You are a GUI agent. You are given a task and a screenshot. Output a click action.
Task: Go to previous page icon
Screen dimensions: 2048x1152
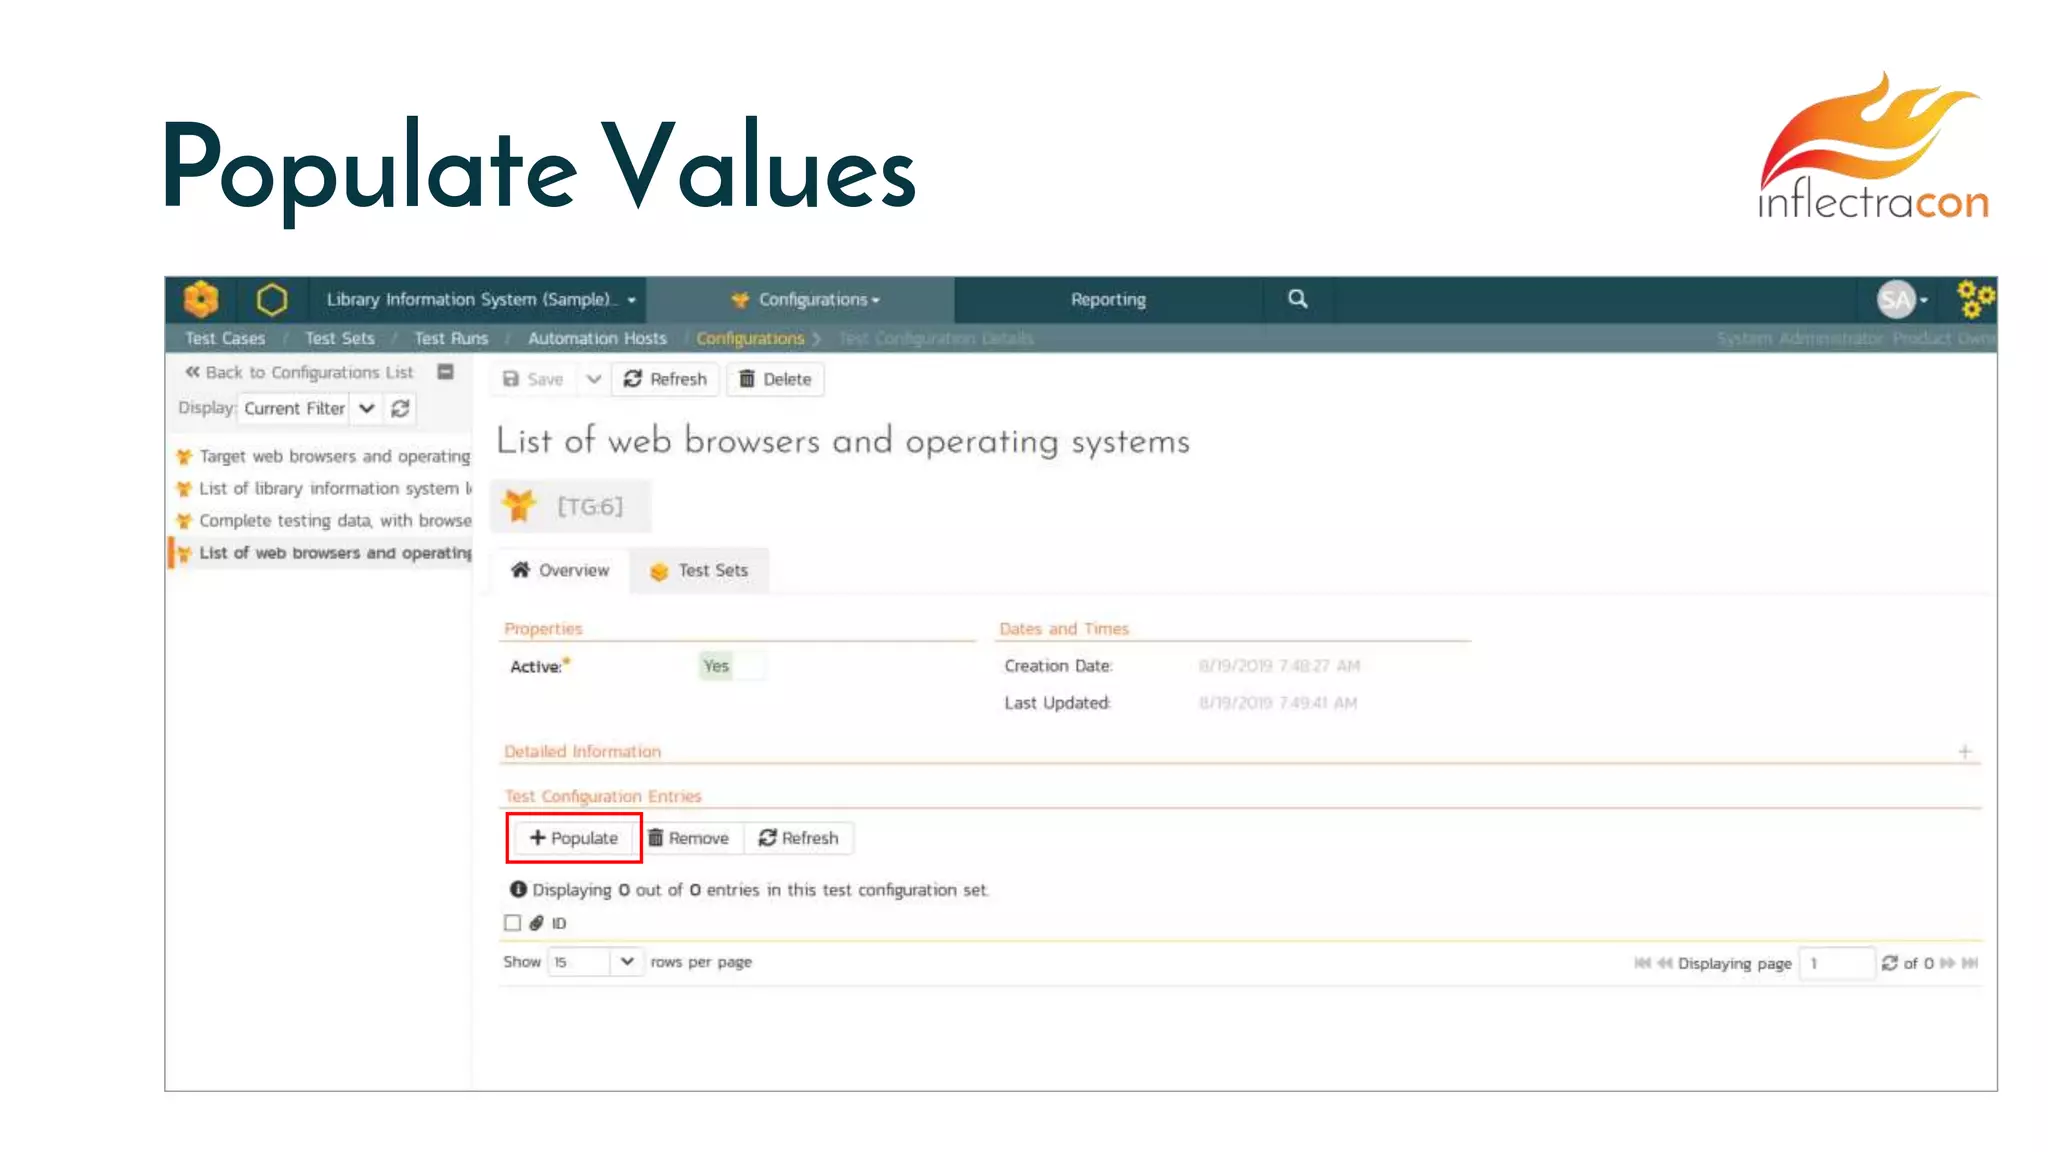tap(1665, 963)
